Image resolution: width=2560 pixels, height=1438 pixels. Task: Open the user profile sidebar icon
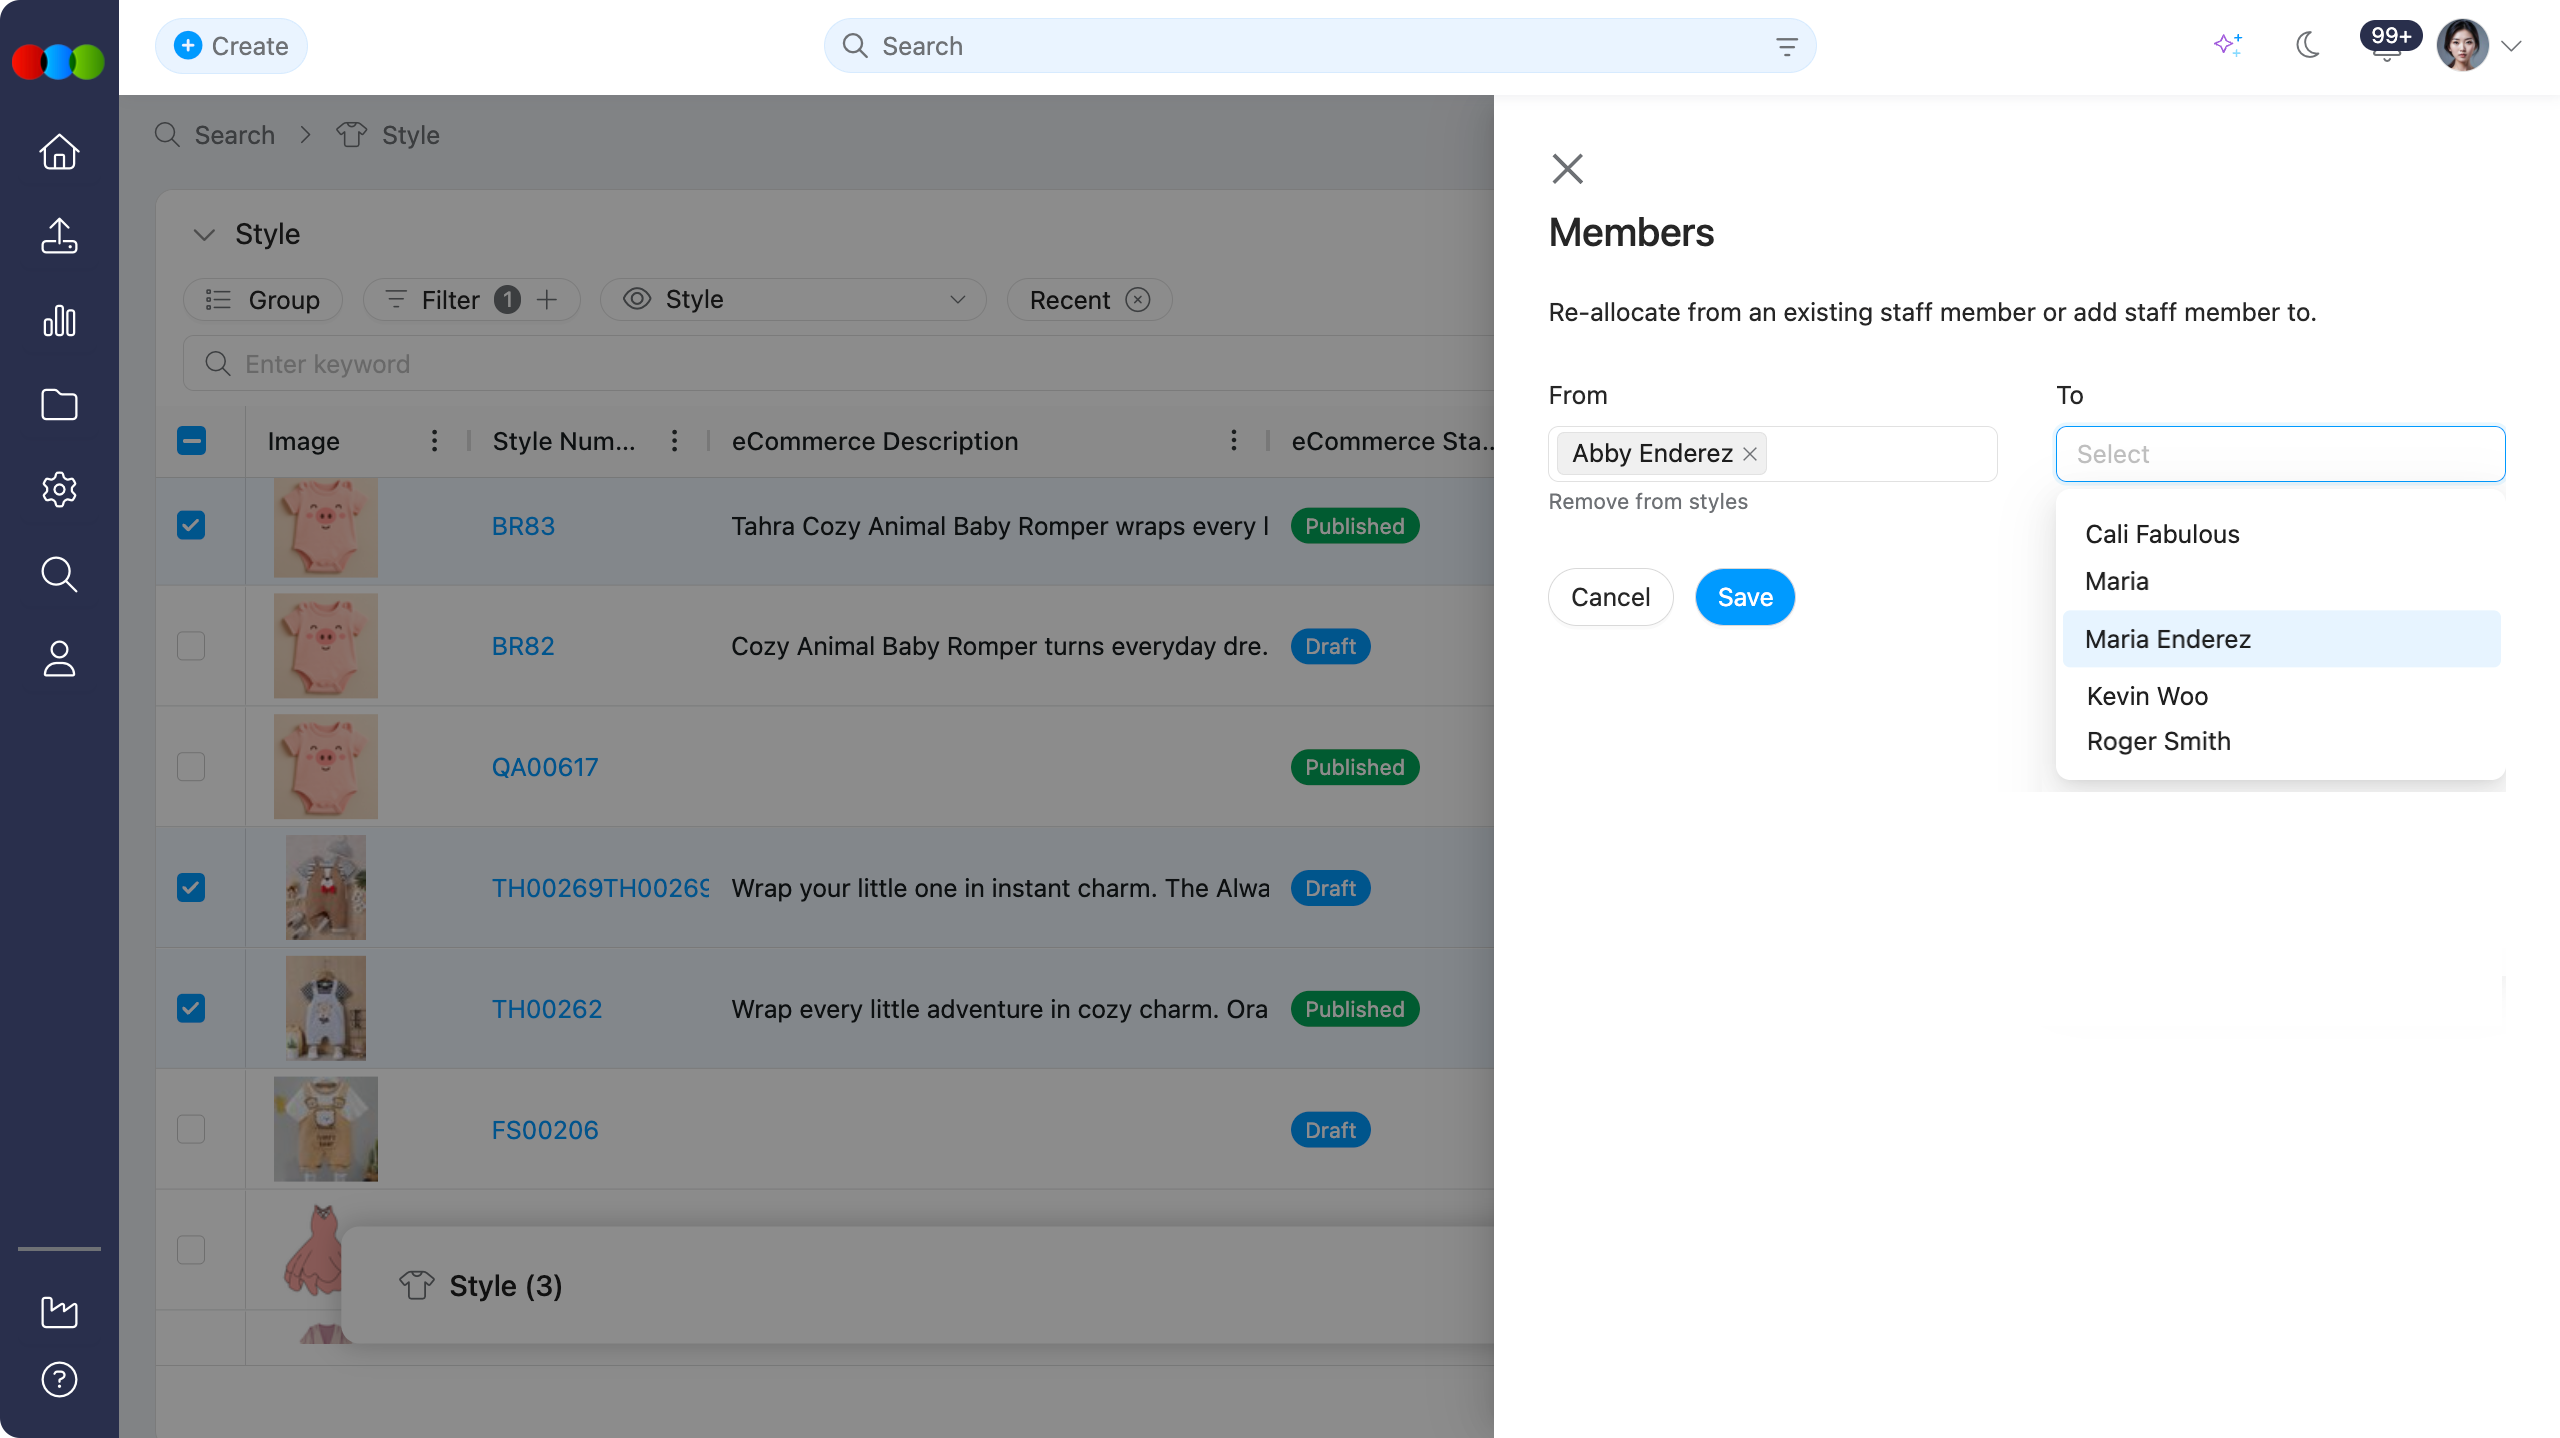coord(59,658)
